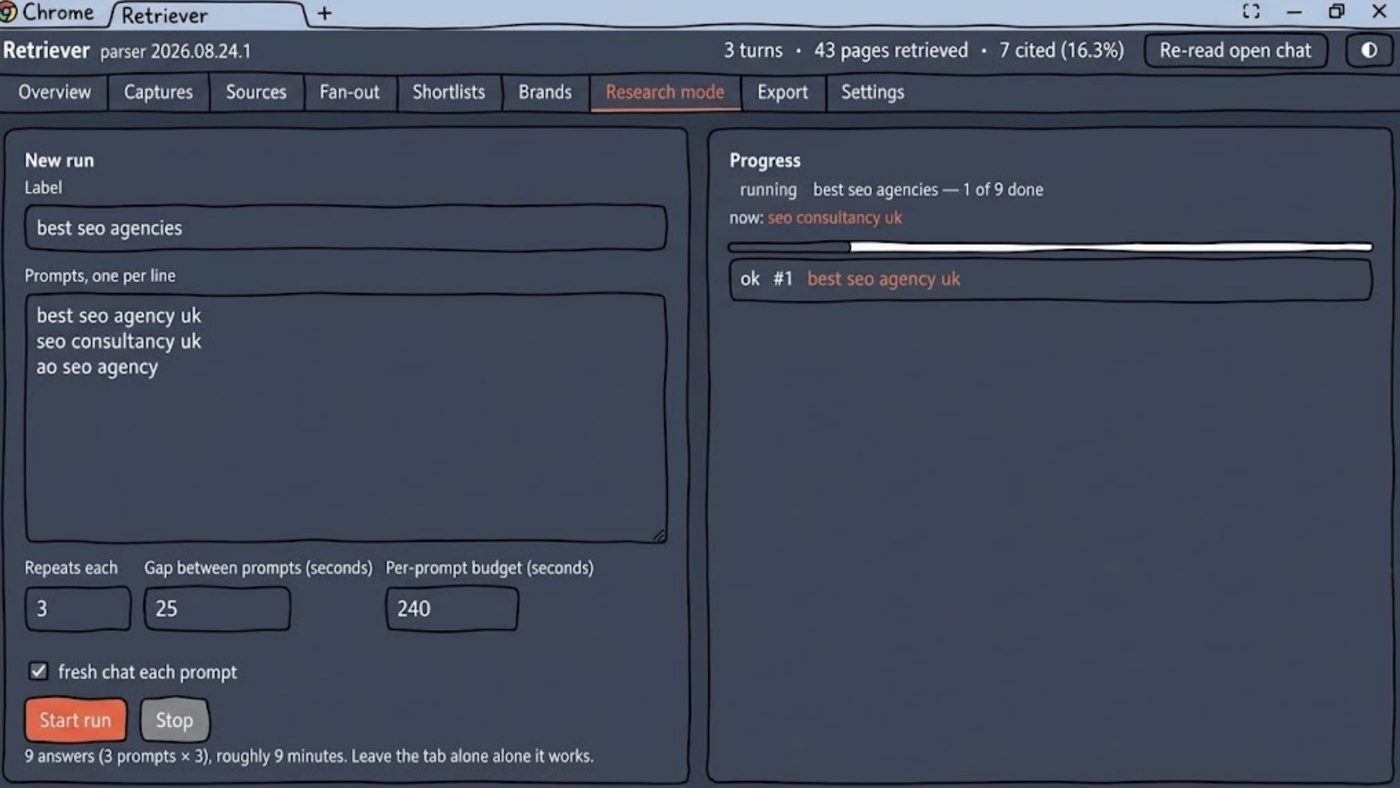This screenshot has width=1400, height=788.
Task: Go to the Fan-out tab
Action: coord(350,92)
